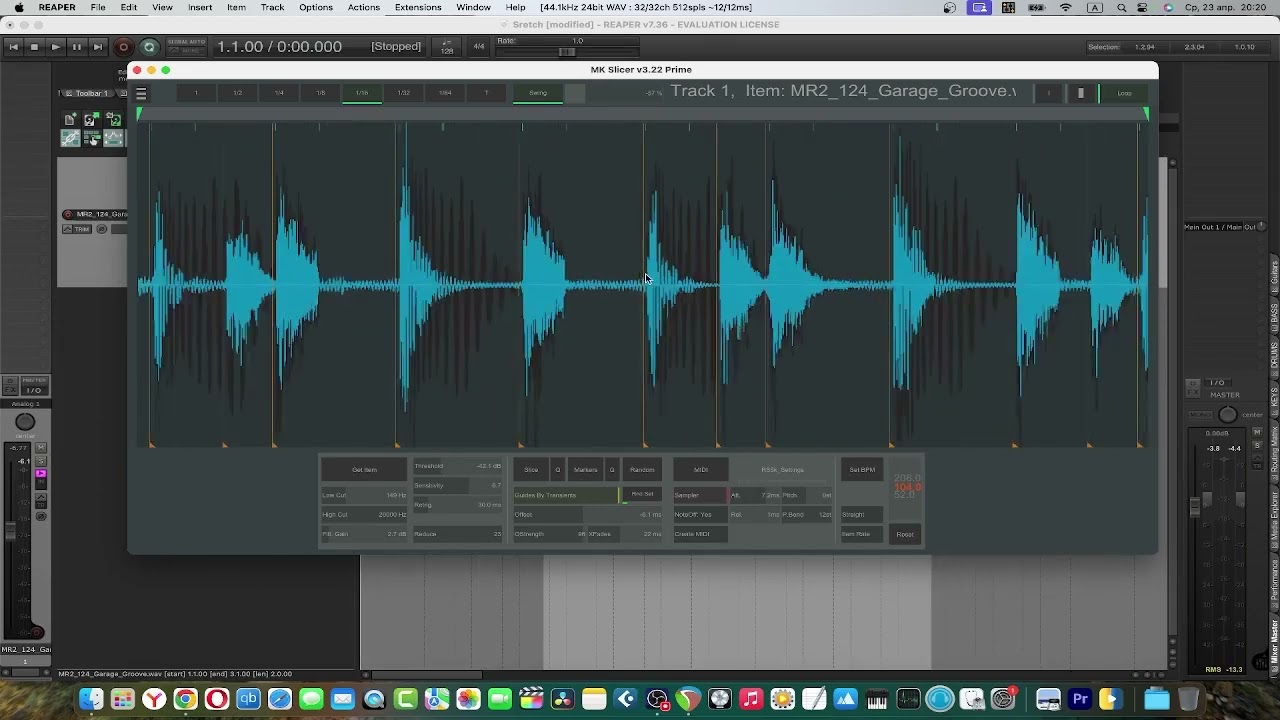Screen dimensions: 1280x720
Task: Click the save project toolbar icon
Action: coord(113,120)
